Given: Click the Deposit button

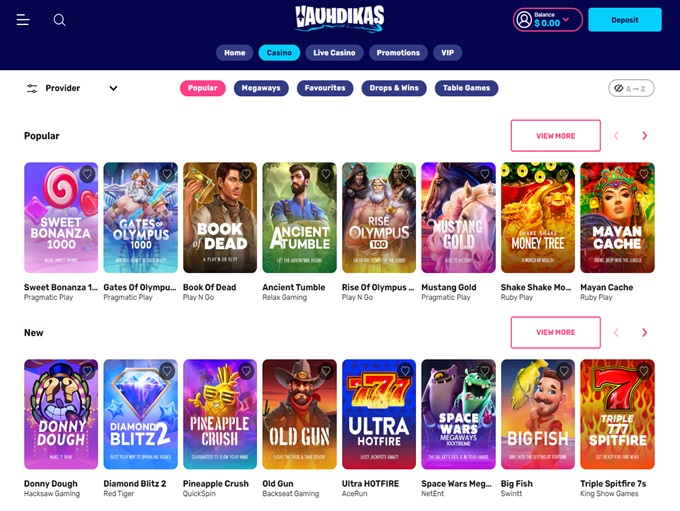Looking at the screenshot, I should point(624,20).
